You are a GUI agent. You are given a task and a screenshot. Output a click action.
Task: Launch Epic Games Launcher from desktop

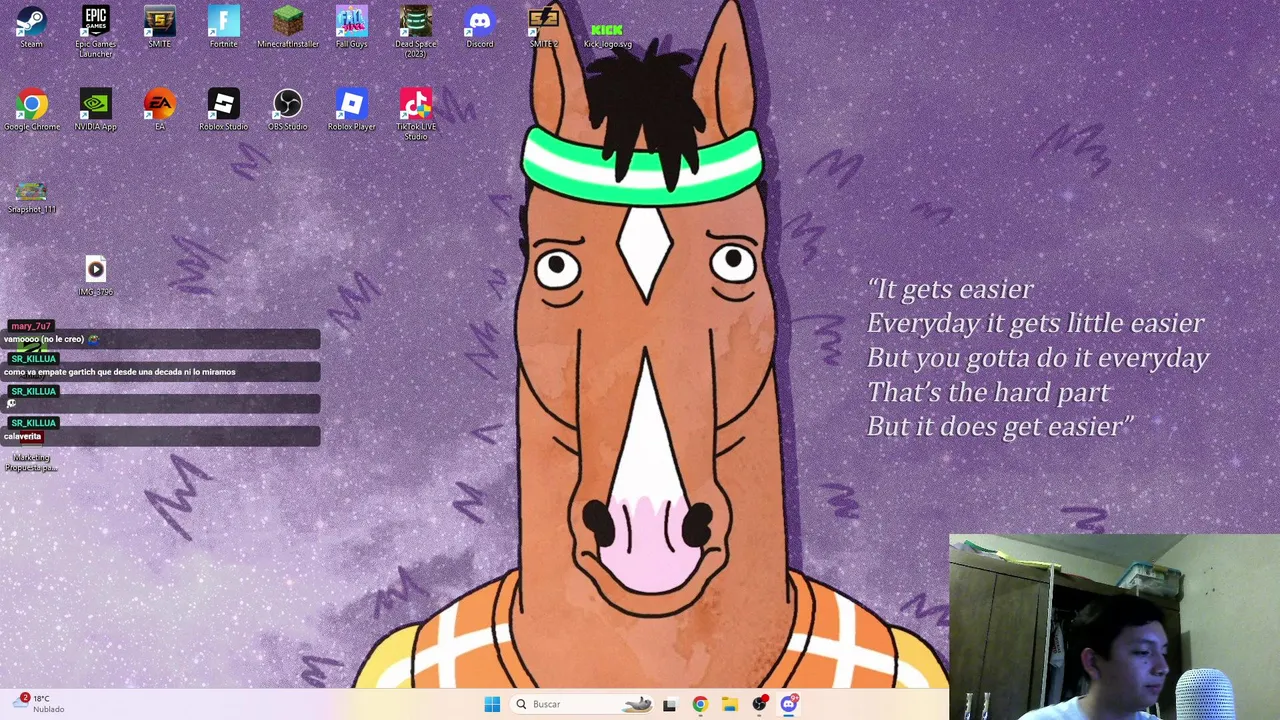click(x=95, y=32)
